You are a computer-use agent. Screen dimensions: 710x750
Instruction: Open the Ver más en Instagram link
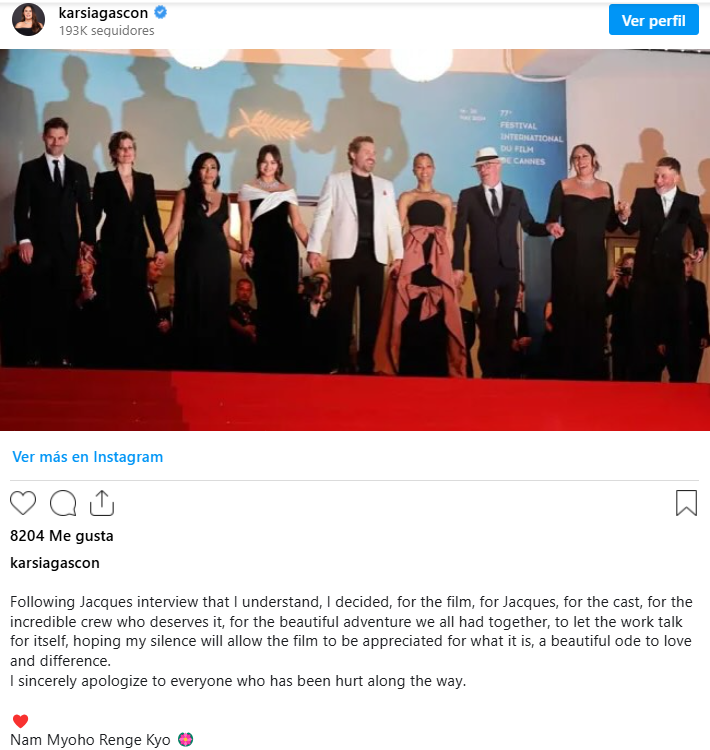coord(88,457)
